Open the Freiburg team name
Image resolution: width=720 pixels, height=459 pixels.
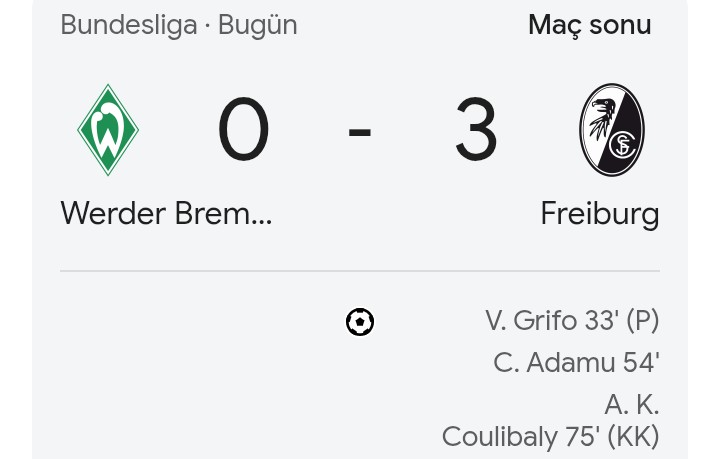pyautogui.click(x=599, y=213)
